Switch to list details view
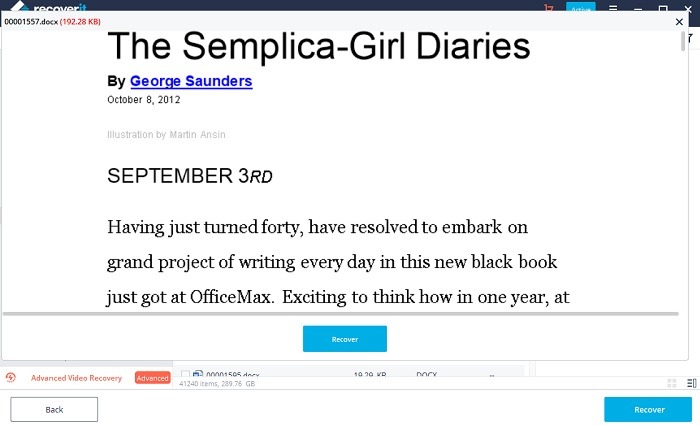700x425 pixels. [691, 384]
